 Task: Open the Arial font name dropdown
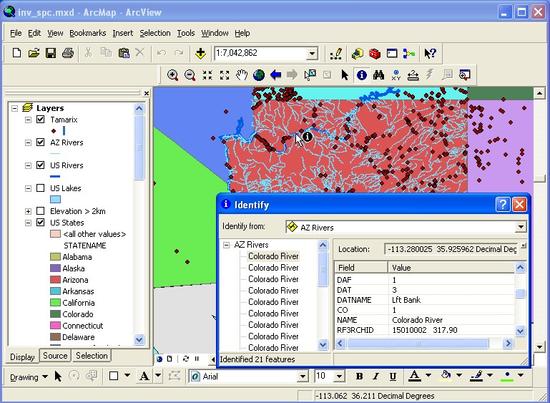tap(303, 377)
